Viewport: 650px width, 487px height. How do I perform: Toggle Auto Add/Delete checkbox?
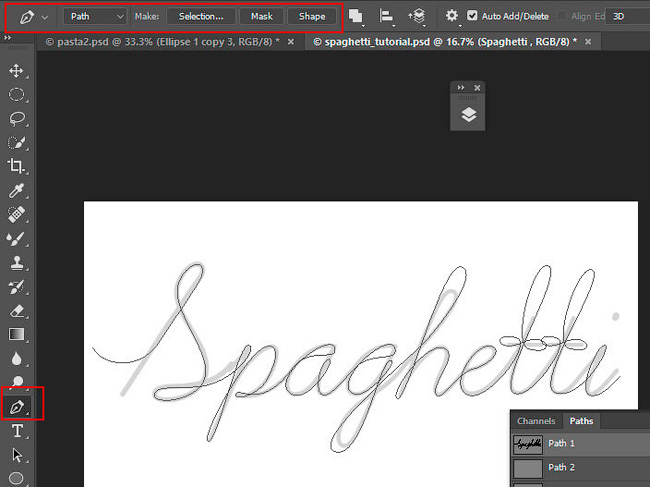[x=472, y=16]
